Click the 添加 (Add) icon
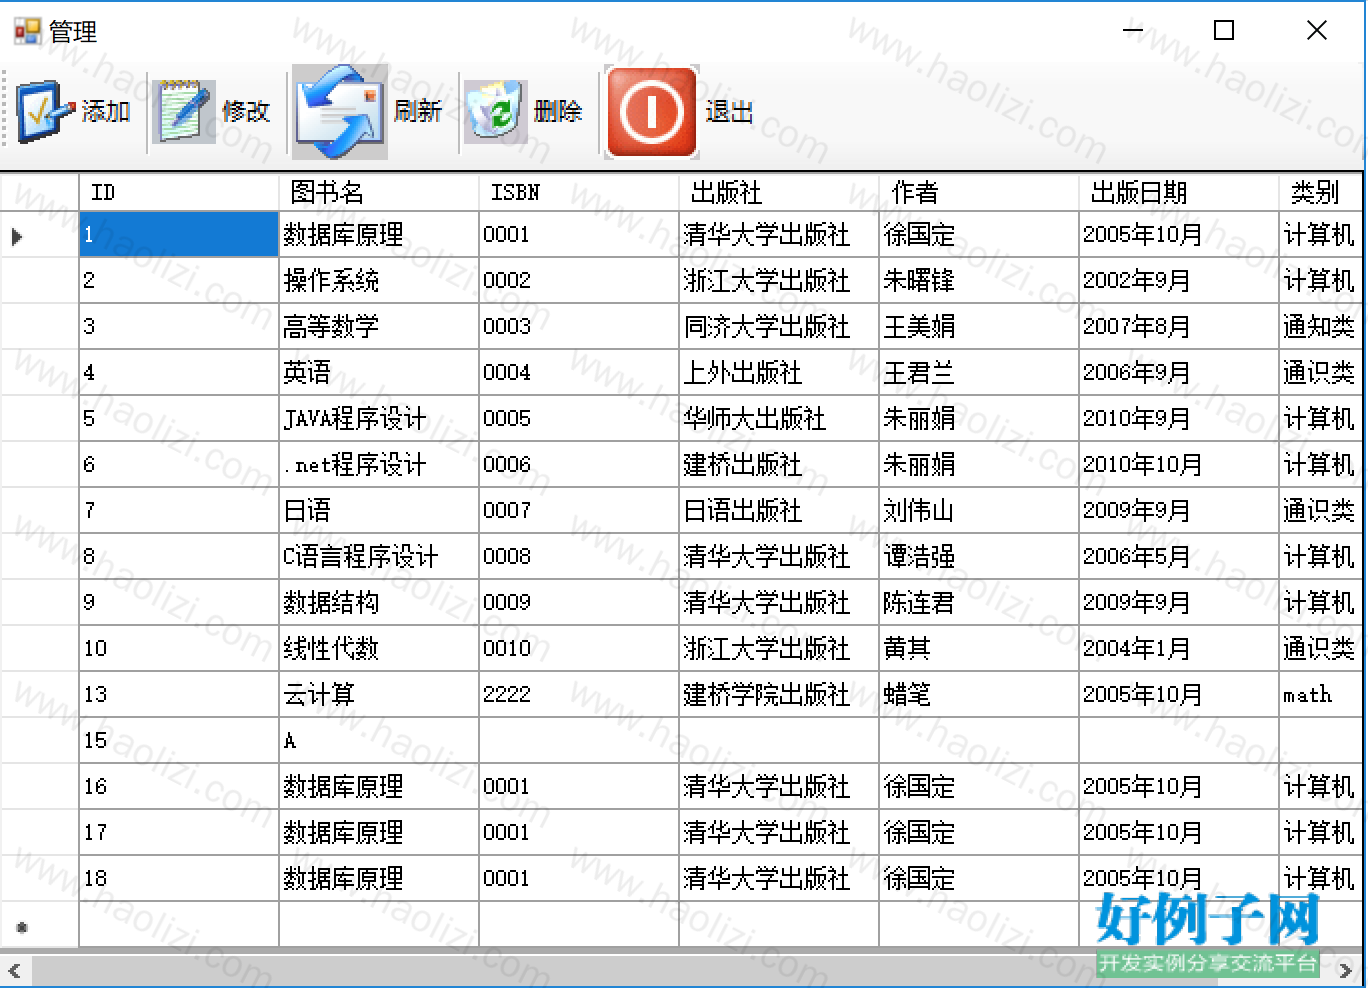The image size is (1368, 988). click(45, 112)
